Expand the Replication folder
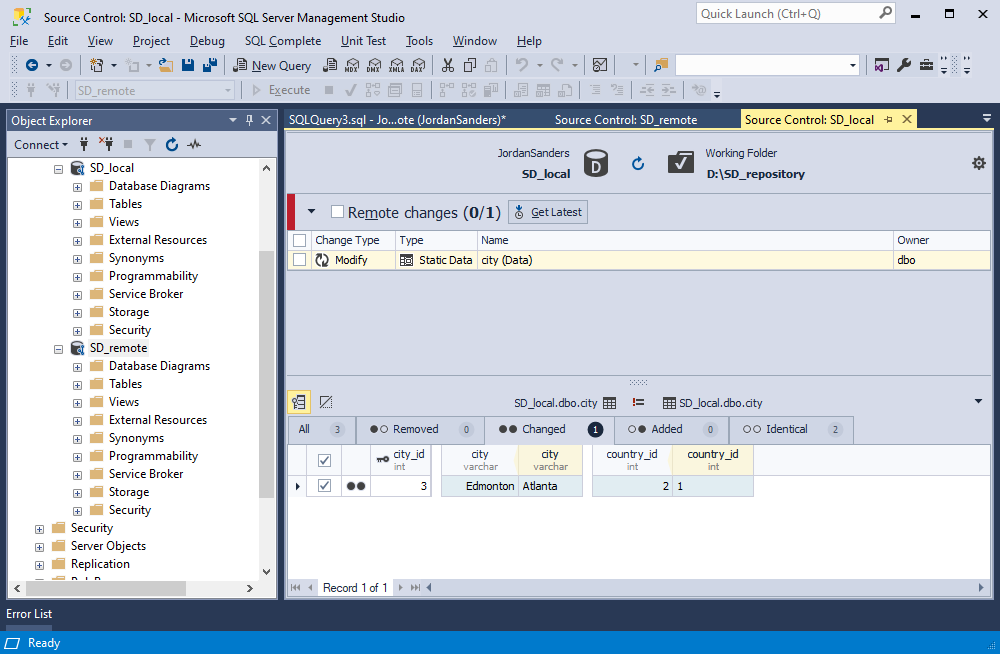Image resolution: width=1000 pixels, height=654 pixels. pyautogui.click(x=39, y=565)
